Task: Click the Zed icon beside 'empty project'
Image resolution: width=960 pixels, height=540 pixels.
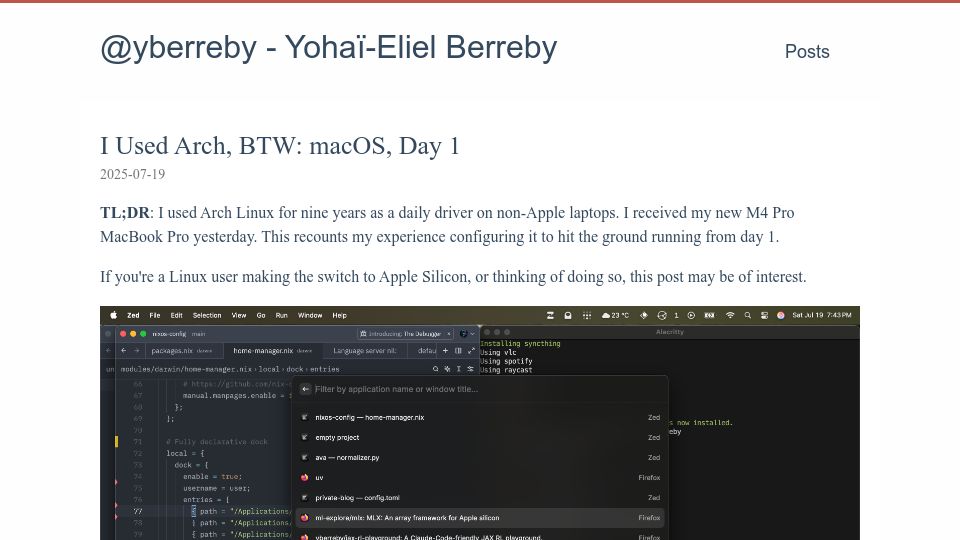Action: point(305,438)
